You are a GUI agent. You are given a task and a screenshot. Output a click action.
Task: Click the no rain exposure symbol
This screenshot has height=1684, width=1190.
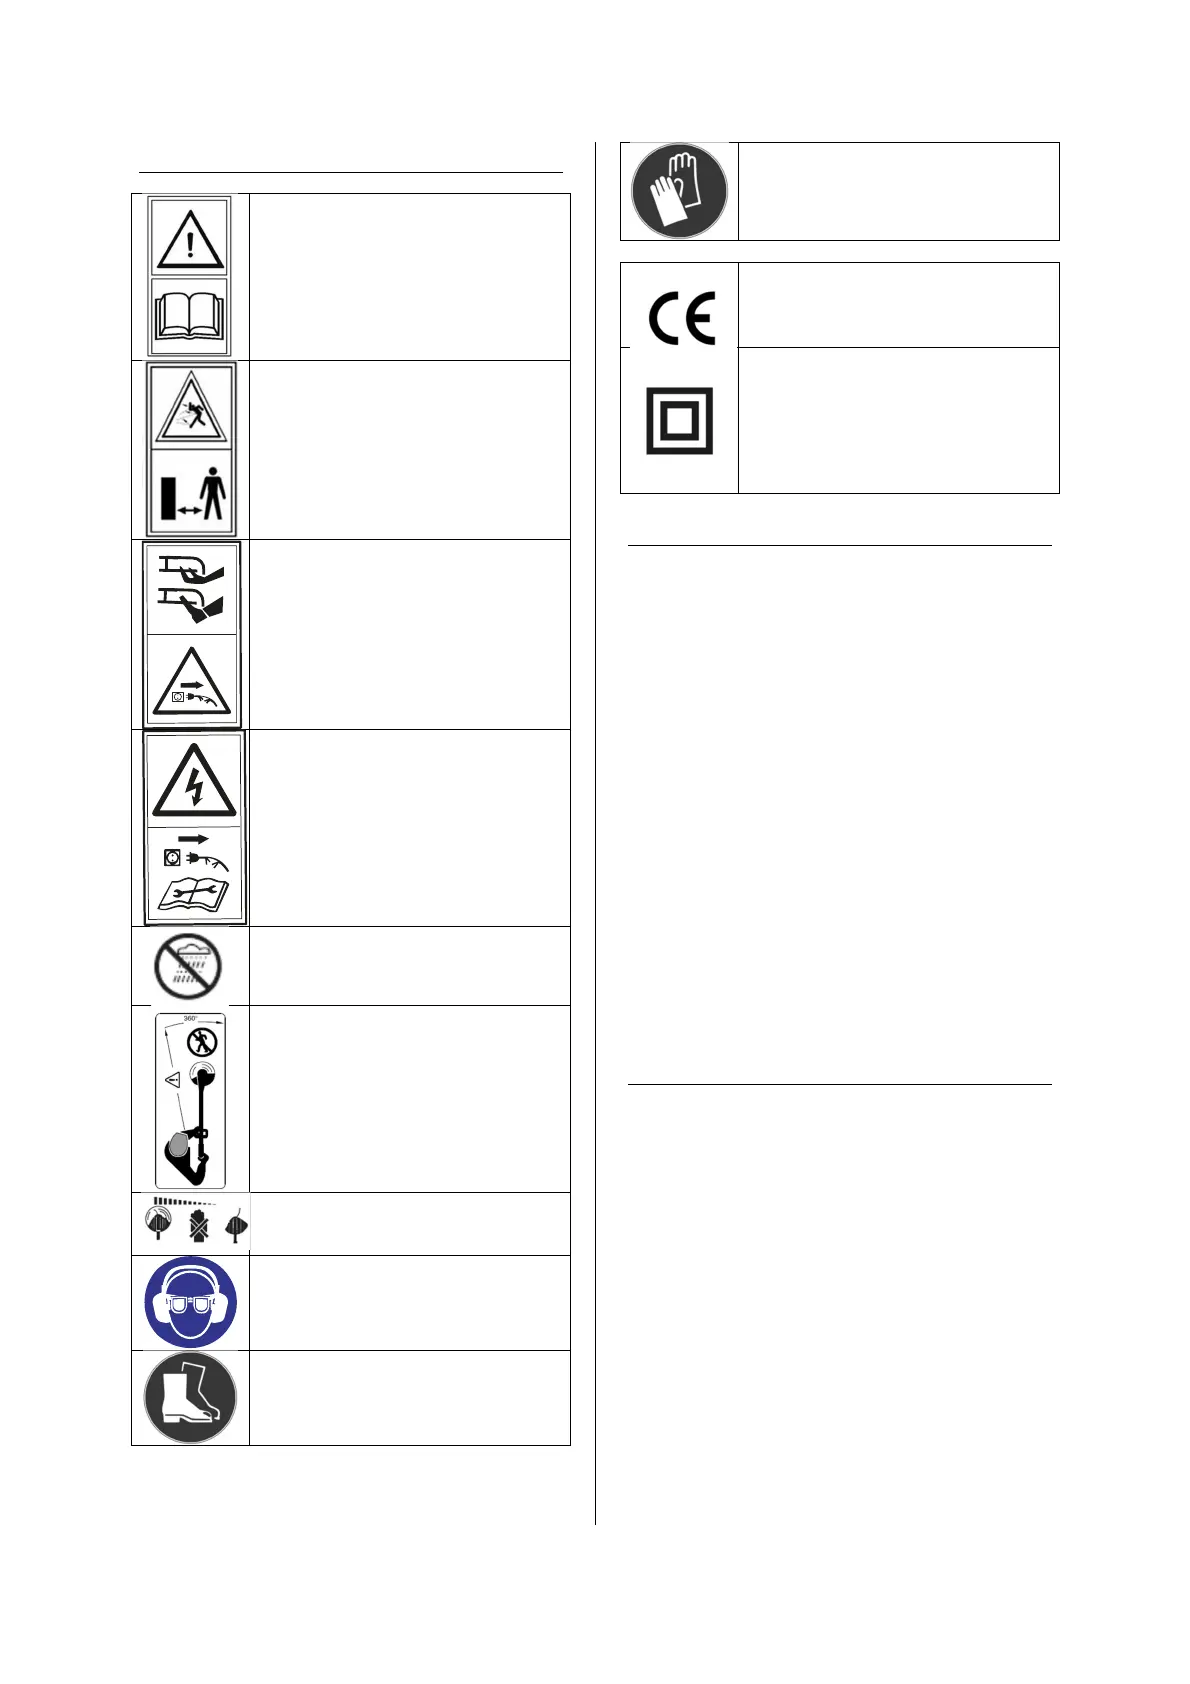189,966
